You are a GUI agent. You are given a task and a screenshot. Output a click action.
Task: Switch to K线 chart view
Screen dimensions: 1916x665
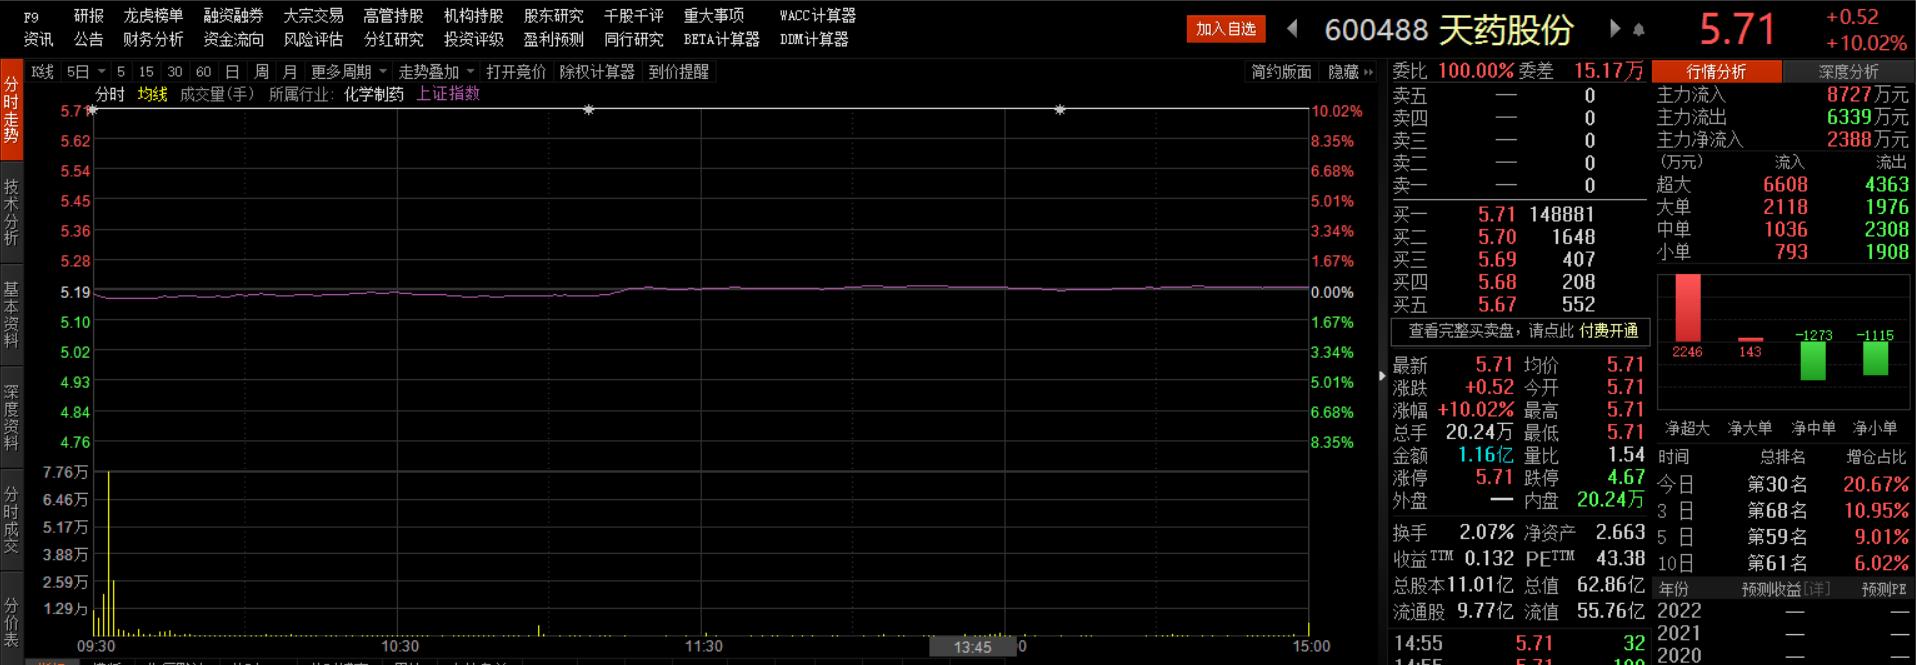click(42, 72)
